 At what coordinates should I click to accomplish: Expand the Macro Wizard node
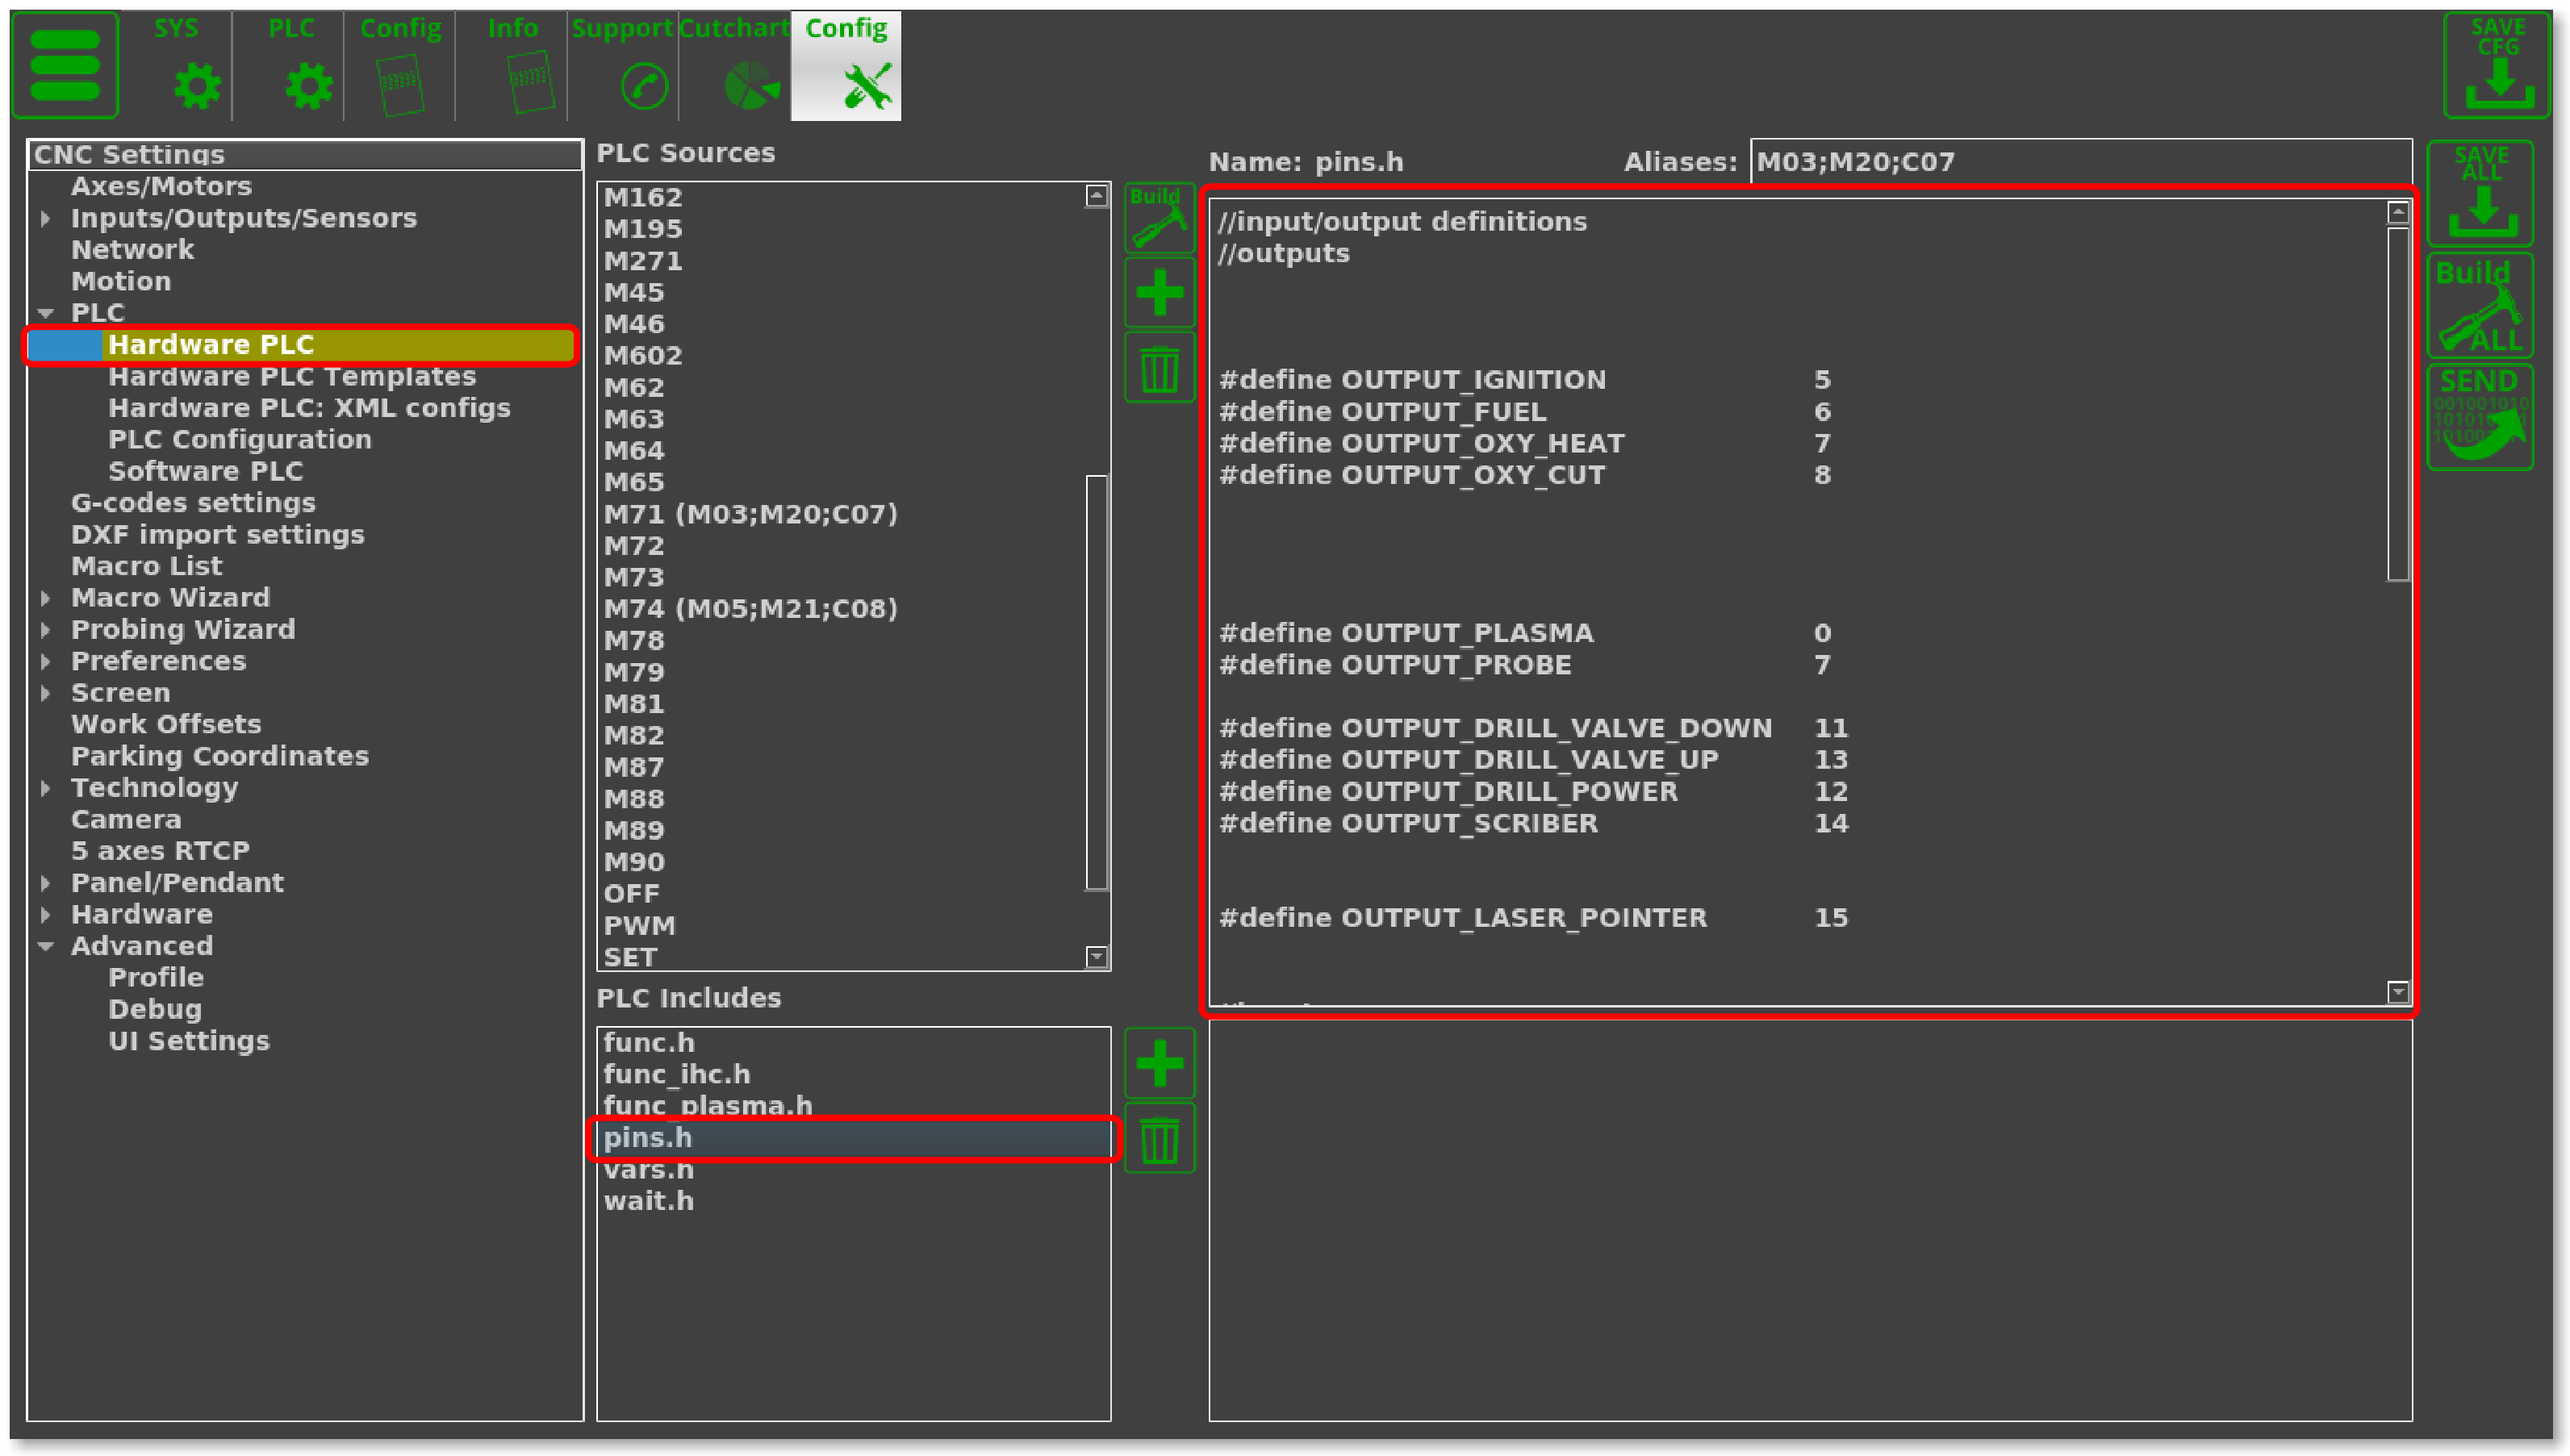(46, 598)
